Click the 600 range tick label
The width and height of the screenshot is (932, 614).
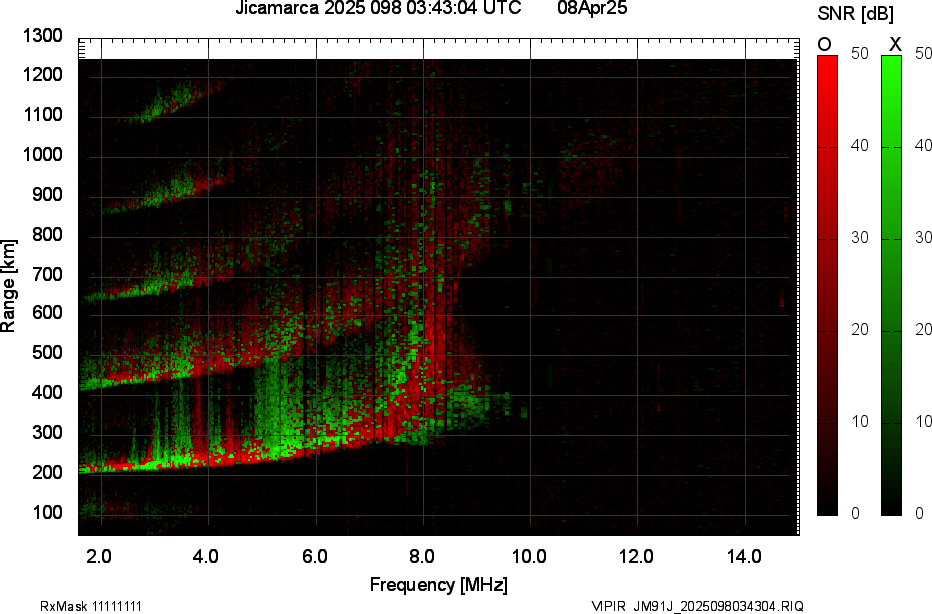click(47, 313)
